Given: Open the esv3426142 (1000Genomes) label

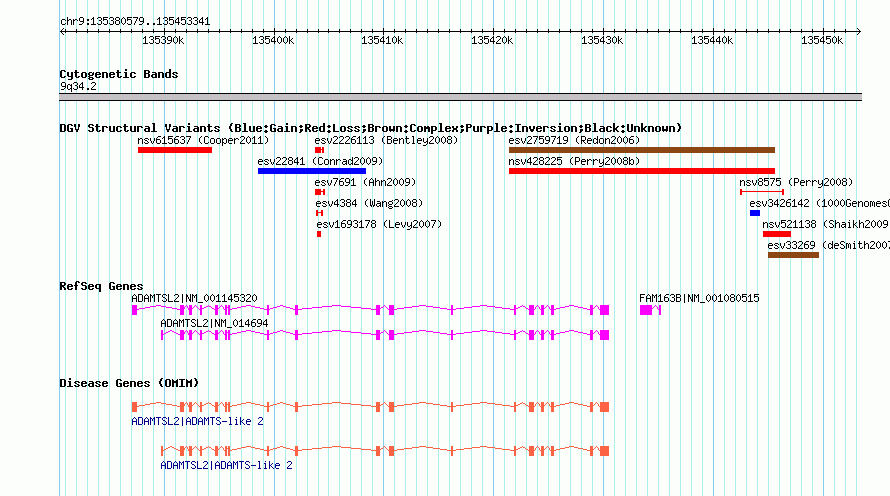Looking at the screenshot, I should pyautogui.click(x=820, y=203).
